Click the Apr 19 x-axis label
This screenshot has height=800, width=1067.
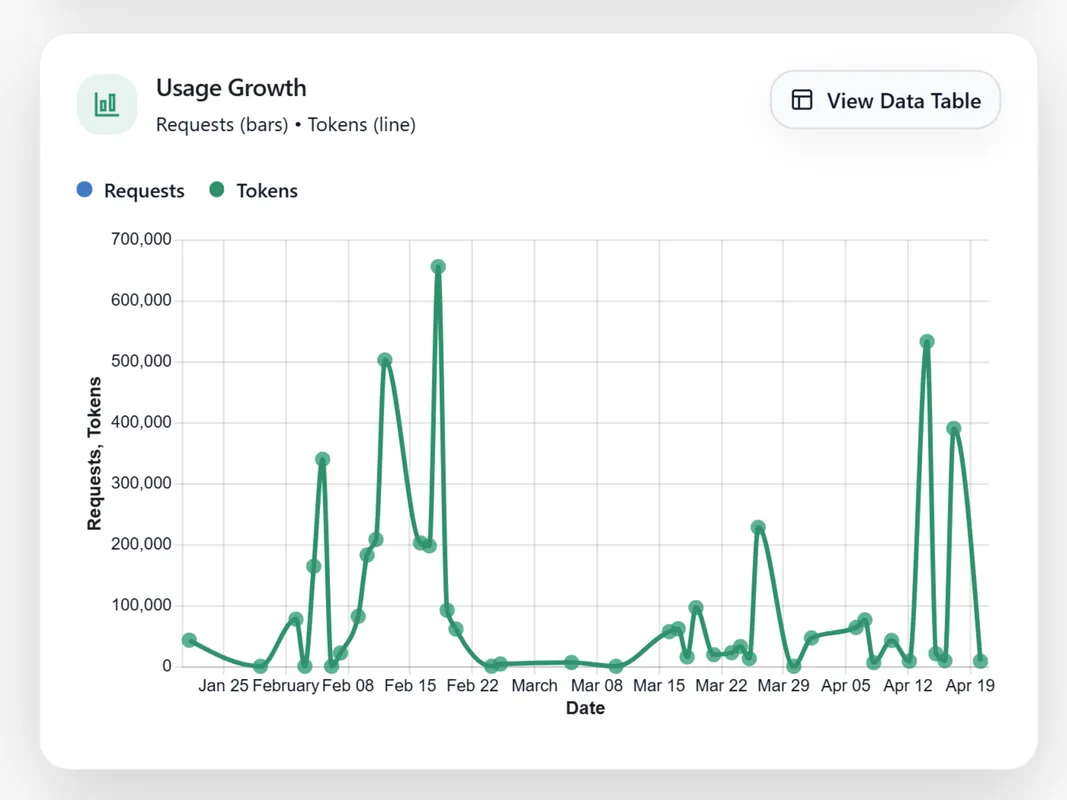970,685
